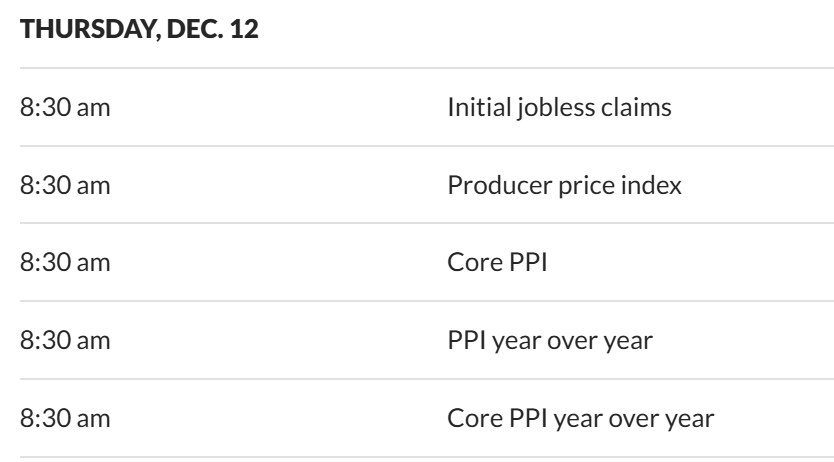Screen dimensions: 834x462
Task: Click the 8:30 am time for Initial jobless claims
Action: [65, 107]
